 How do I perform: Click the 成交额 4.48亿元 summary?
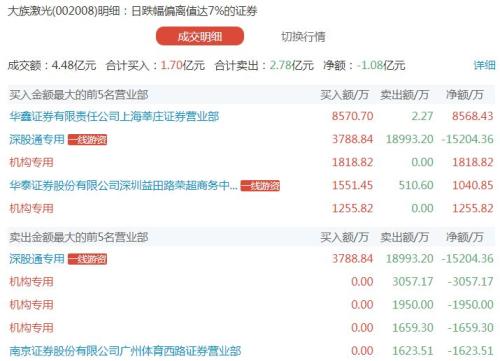pos(52,65)
